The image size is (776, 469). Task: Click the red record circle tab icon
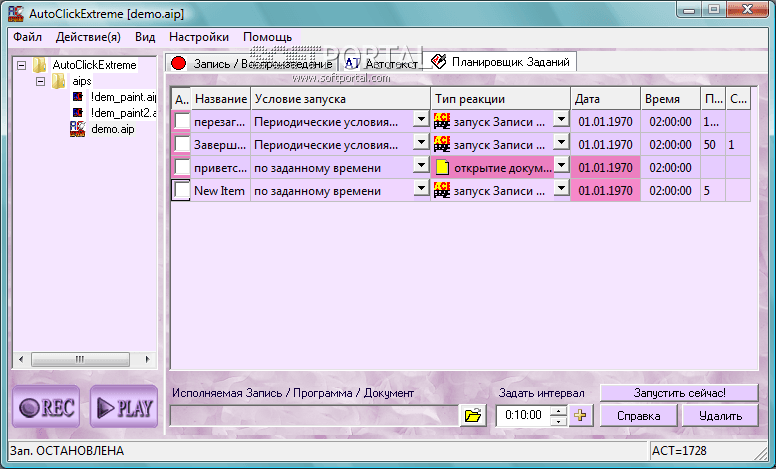pyautogui.click(x=178, y=63)
